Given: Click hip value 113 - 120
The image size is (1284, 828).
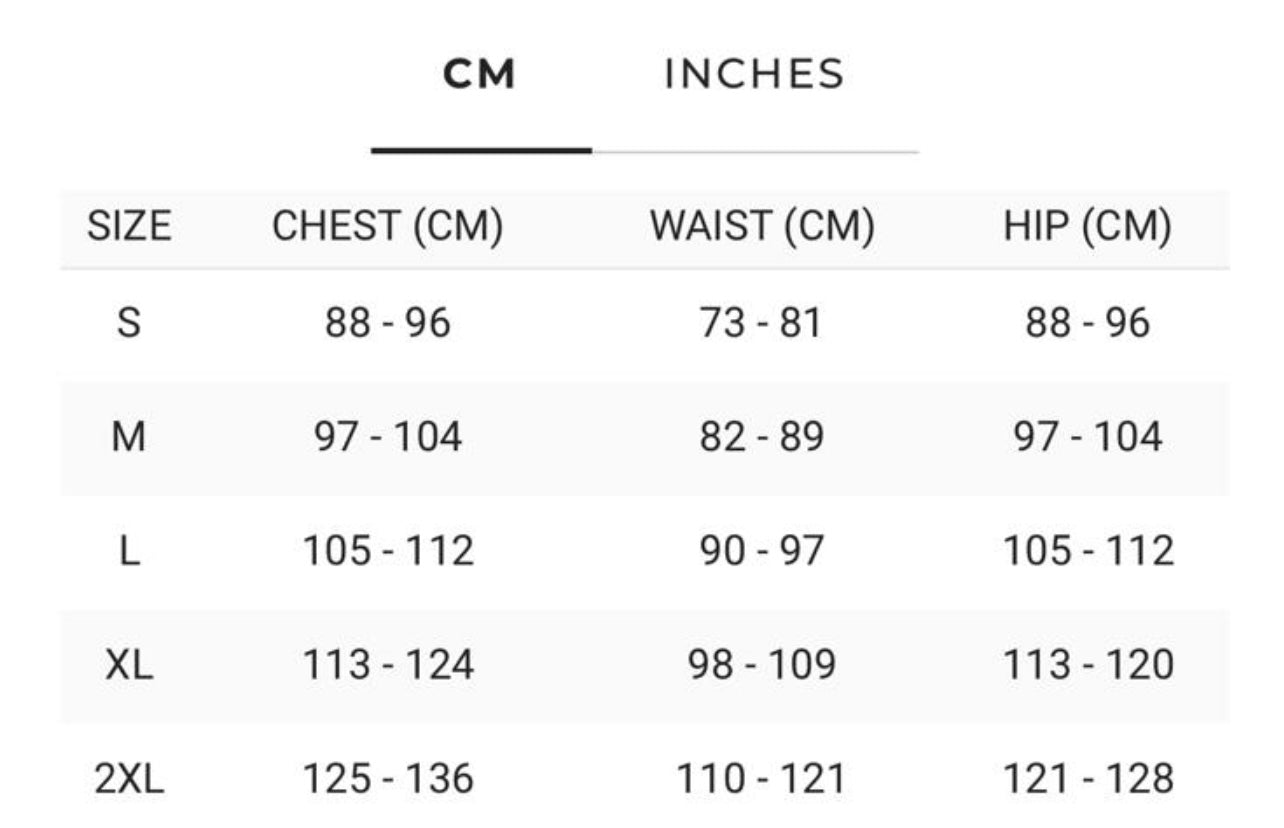Looking at the screenshot, I should [1088, 665].
